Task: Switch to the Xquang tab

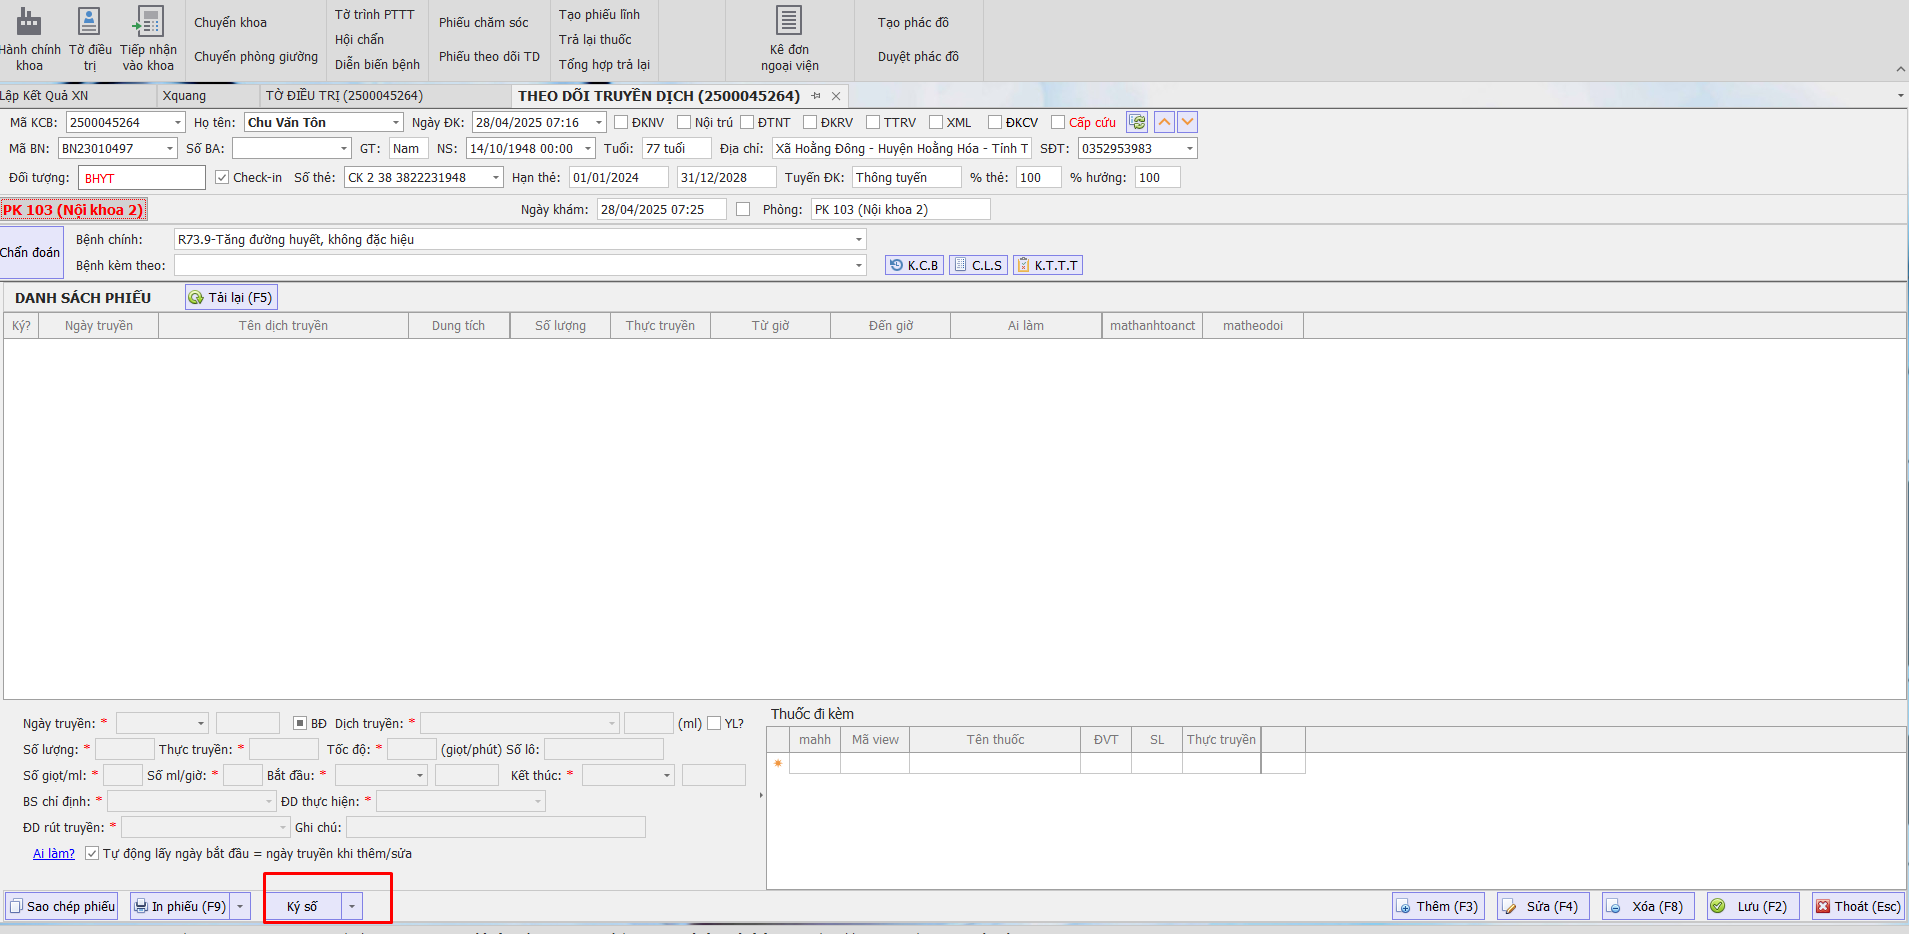Action: [x=184, y=96]
